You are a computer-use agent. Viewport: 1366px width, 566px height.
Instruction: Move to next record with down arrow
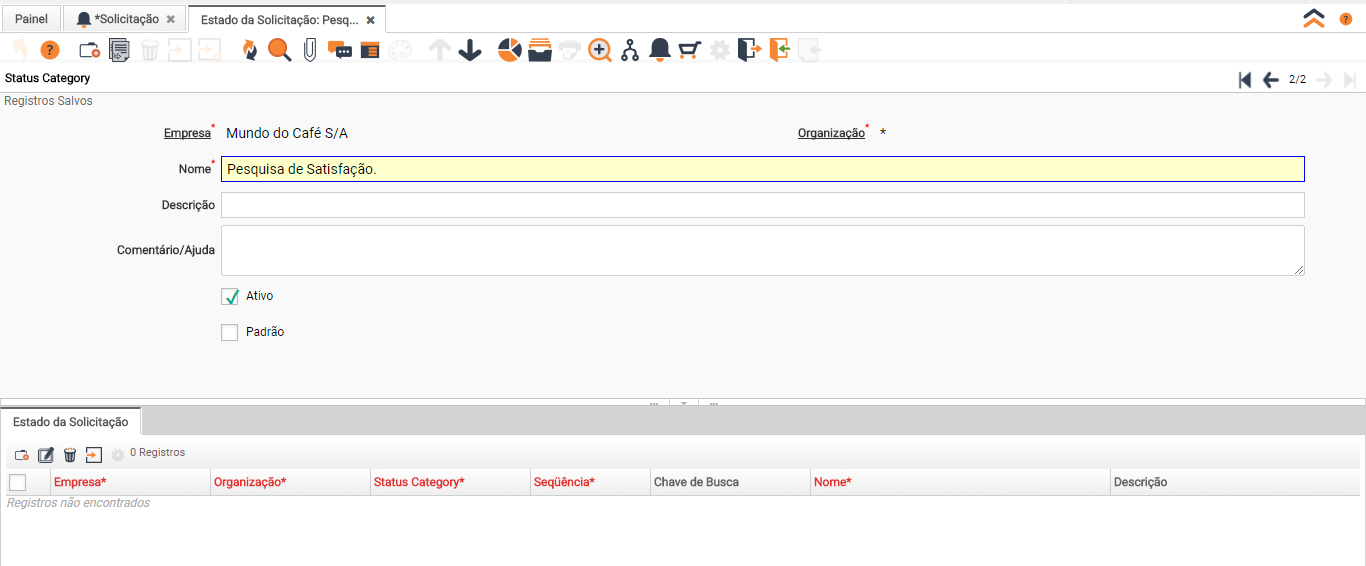tap(470, 50)
